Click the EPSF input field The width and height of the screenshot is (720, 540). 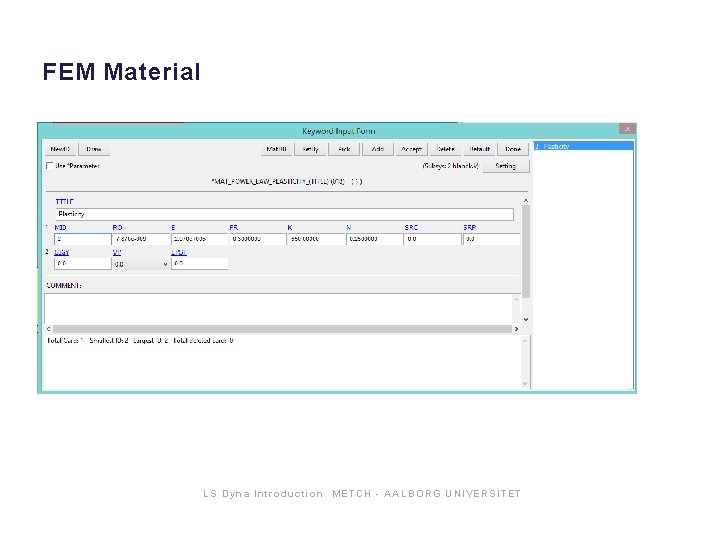pos(199,264)
